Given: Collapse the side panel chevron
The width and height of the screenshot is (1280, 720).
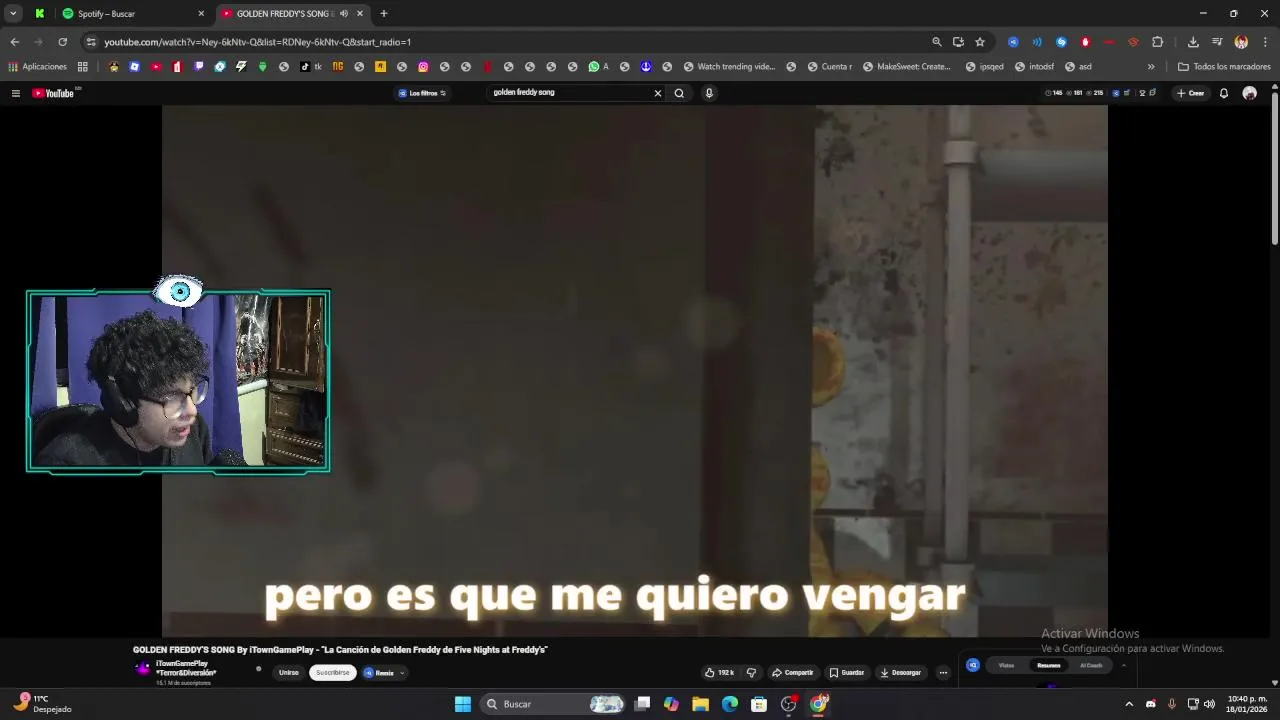Looking at the screenshot, I should (x=1123, y=665).
